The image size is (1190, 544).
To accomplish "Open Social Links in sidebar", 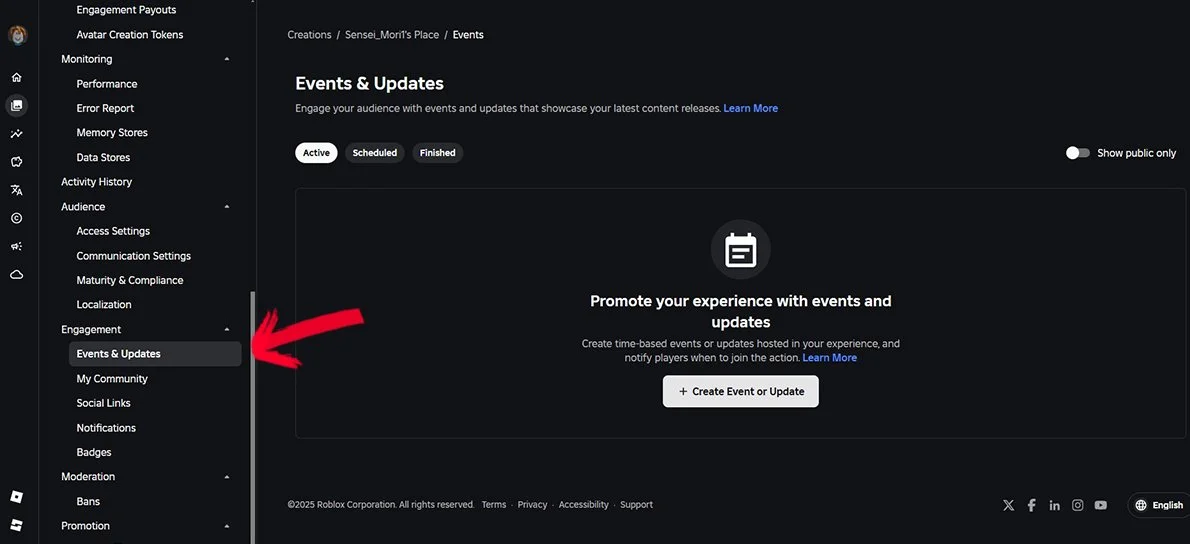I will [103, 403].
